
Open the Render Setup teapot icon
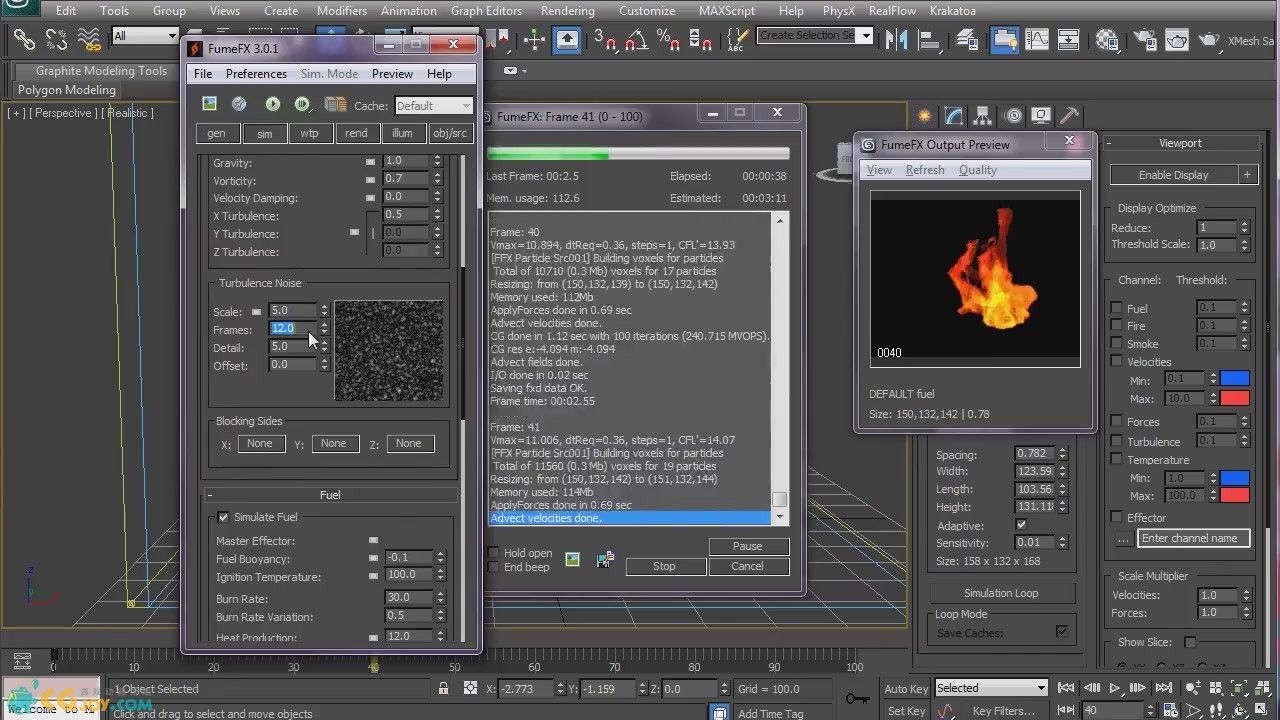1143,39
